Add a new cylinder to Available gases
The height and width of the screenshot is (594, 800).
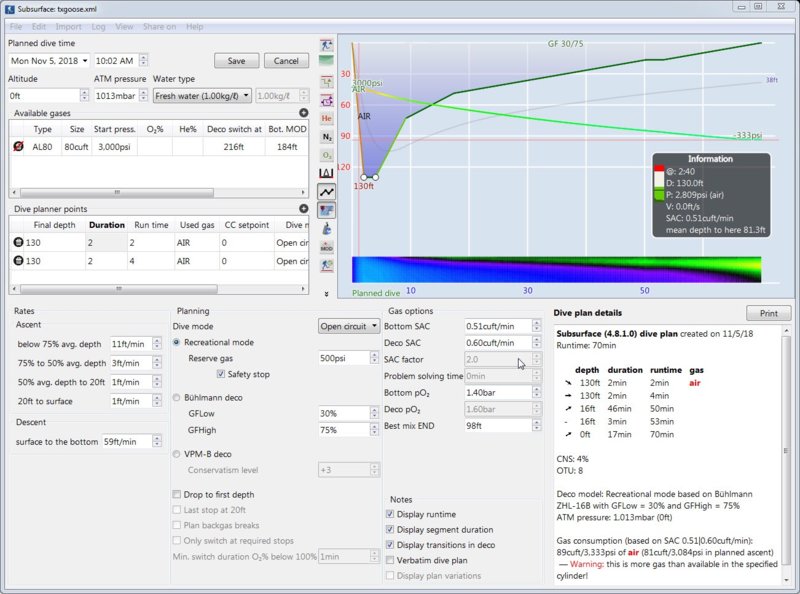pos(304,114)
